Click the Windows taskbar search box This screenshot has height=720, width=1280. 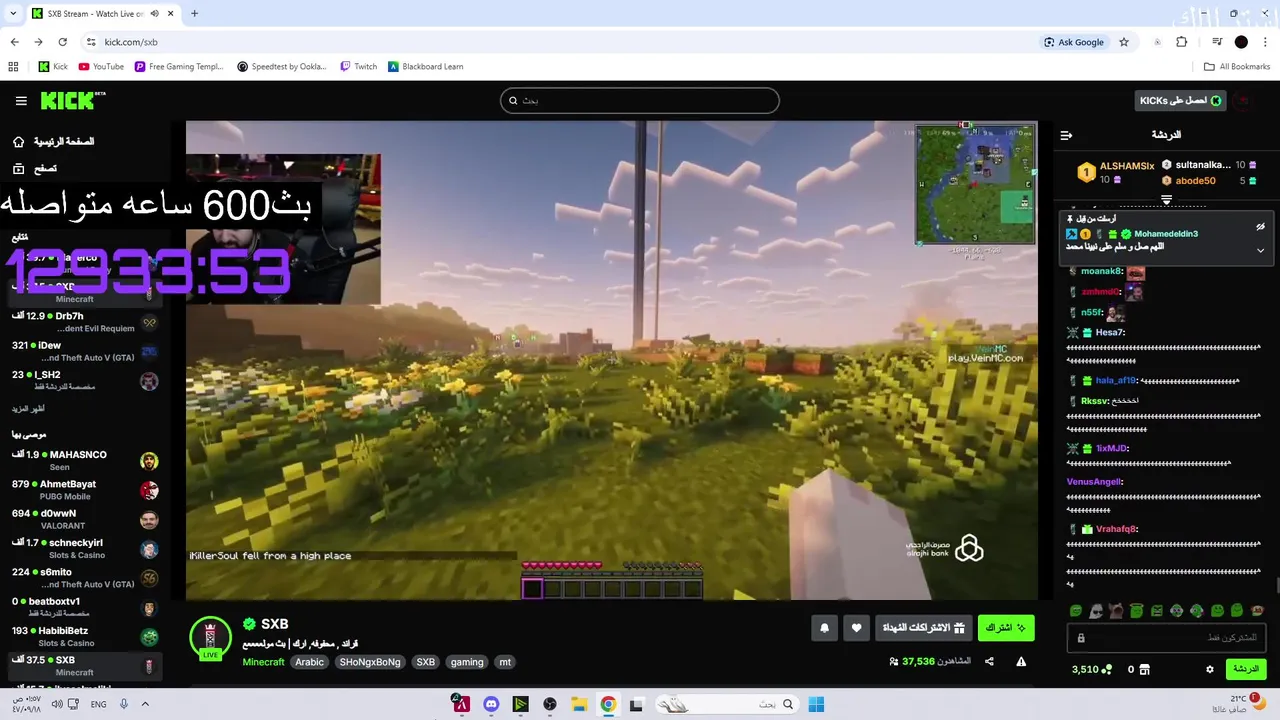(x=728, y=704)
